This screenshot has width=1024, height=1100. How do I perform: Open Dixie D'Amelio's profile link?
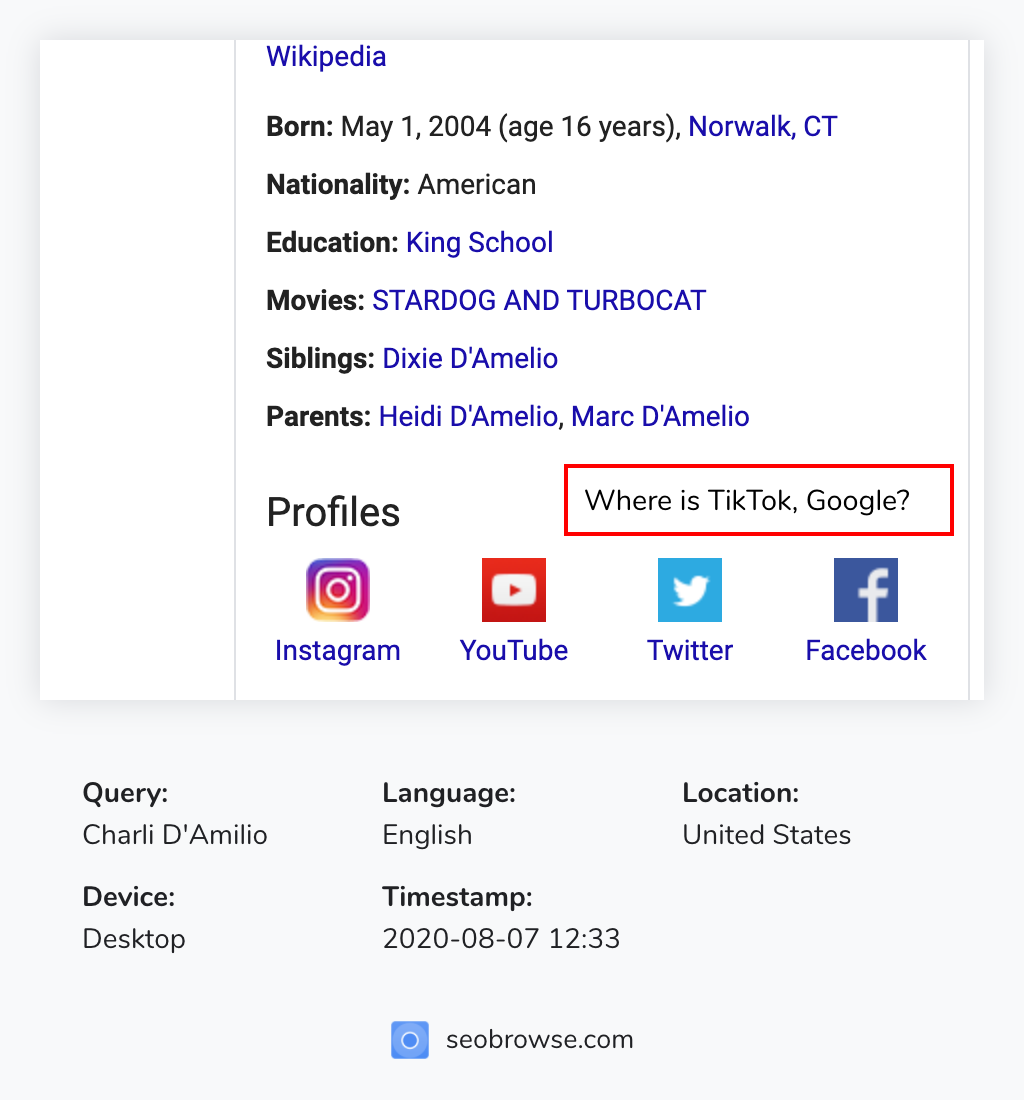point(469,358)
